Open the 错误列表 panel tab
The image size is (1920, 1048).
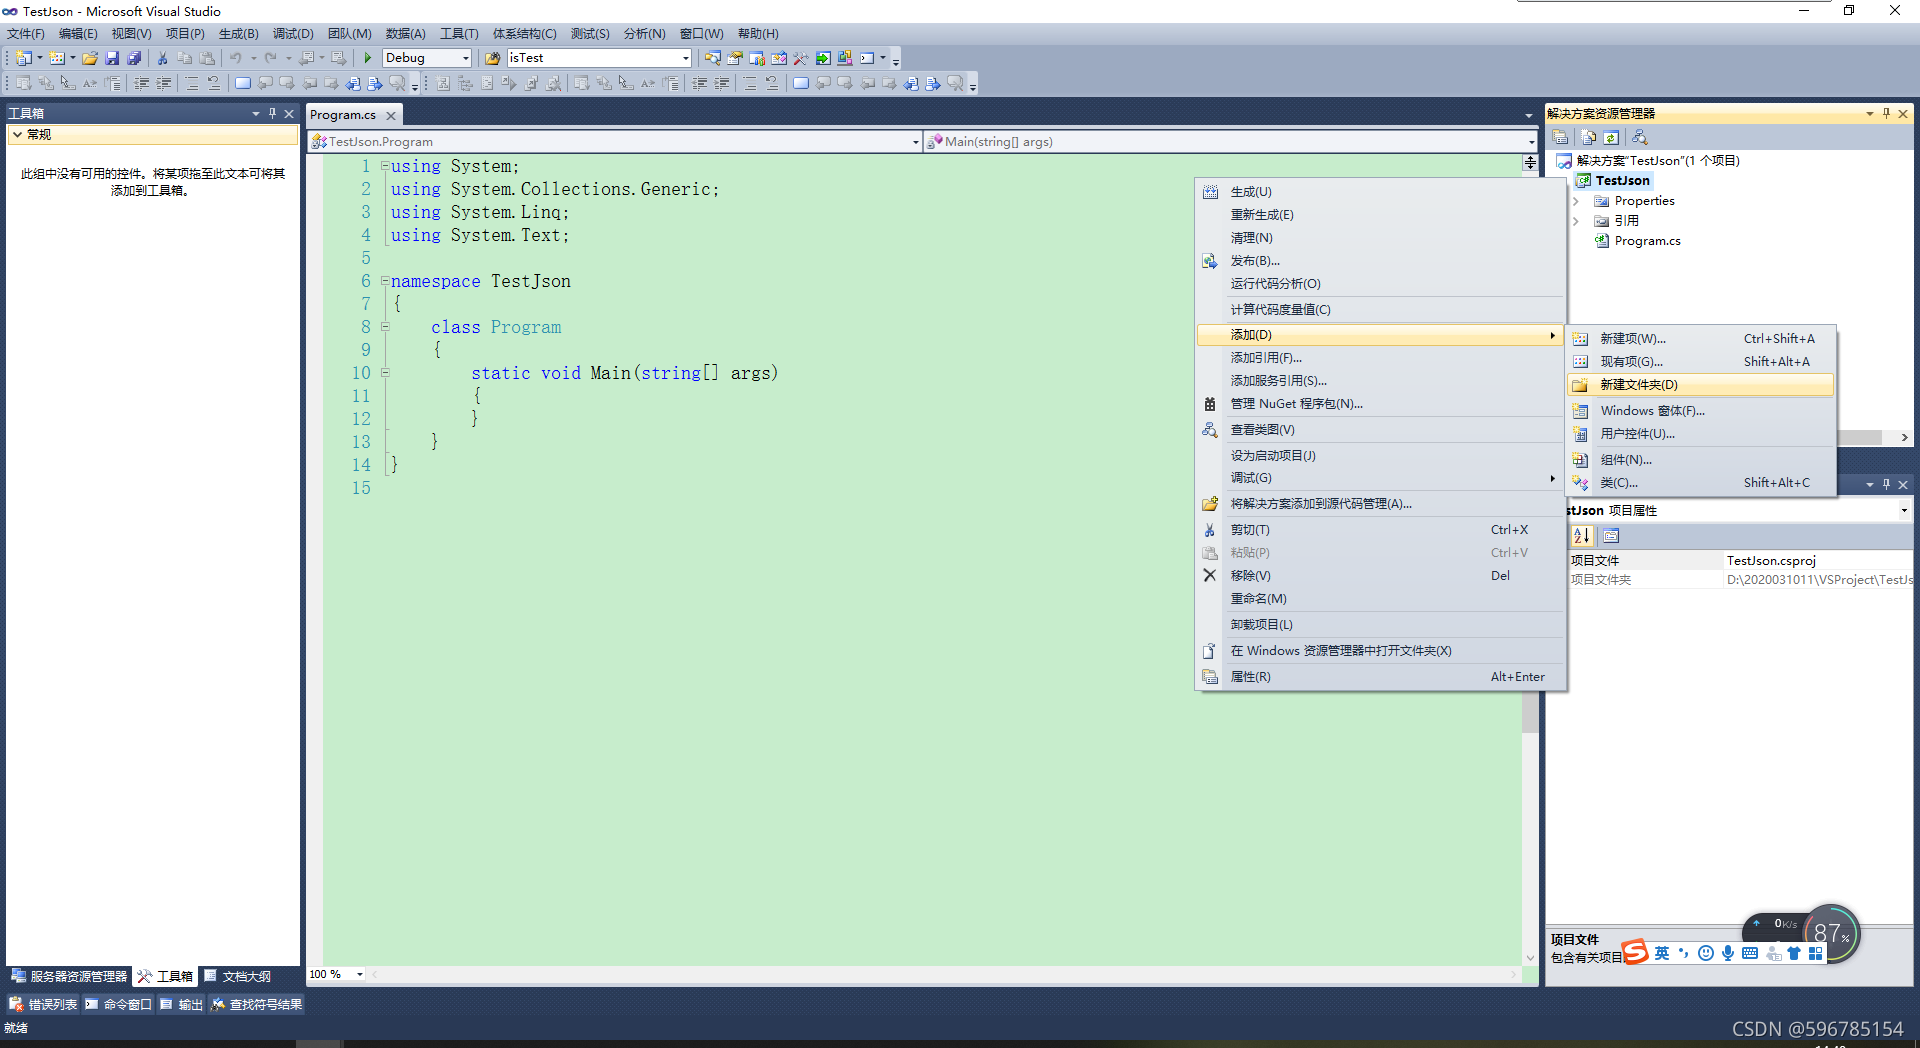click(x=43, y=1004)
